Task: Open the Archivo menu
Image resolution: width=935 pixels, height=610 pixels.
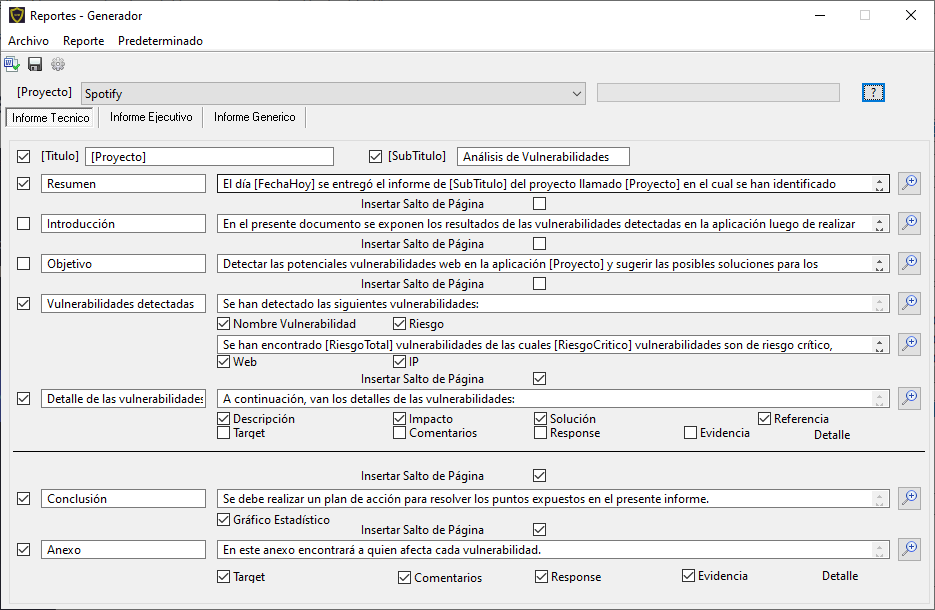Action: (28, 41)
